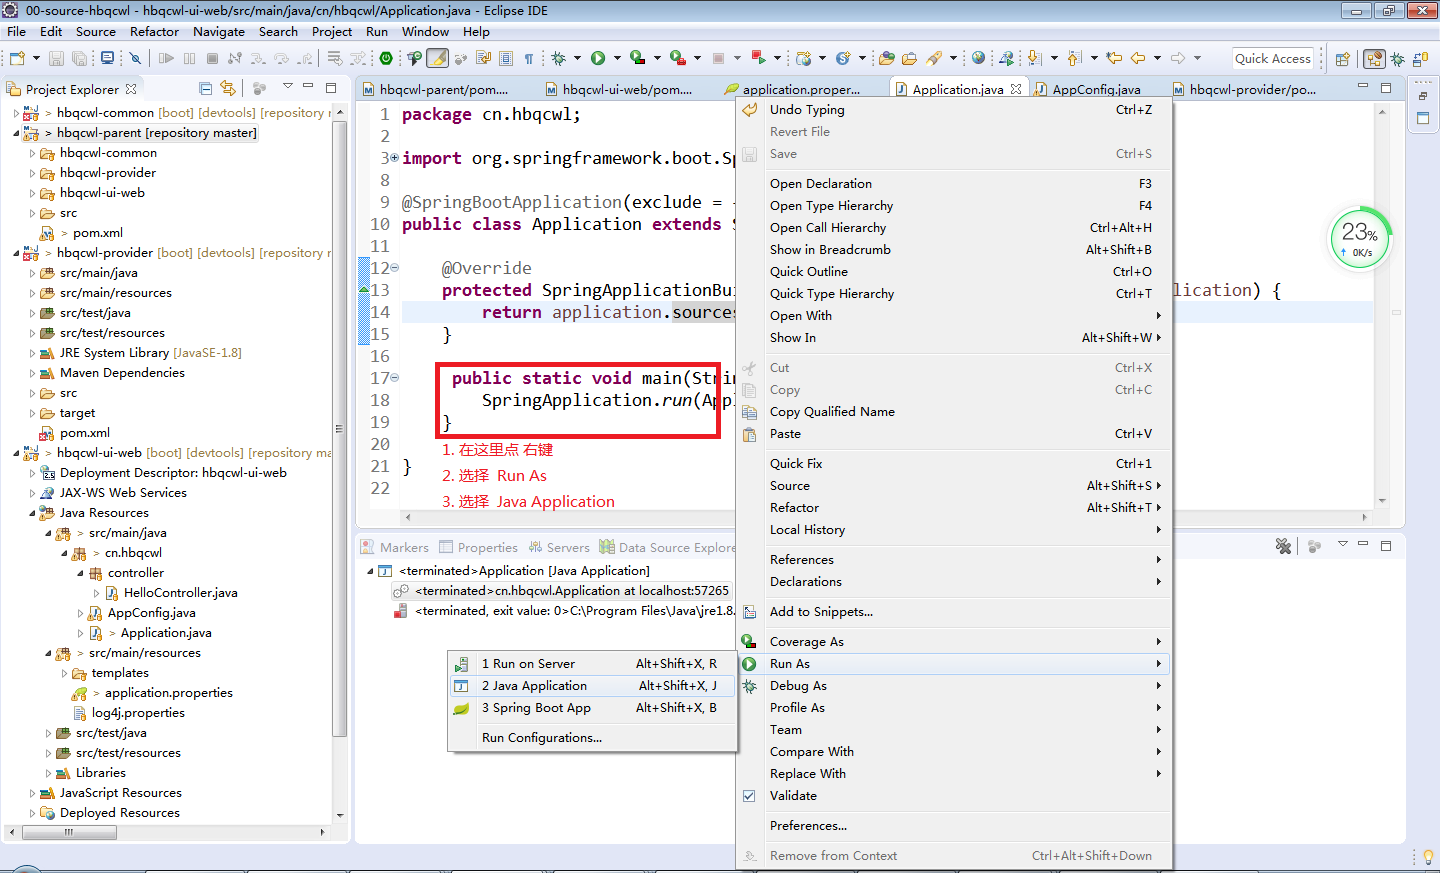Click the Open Type folder toolbar icon
Viewport: 1440px width, 873px height.
click(886, 58)
